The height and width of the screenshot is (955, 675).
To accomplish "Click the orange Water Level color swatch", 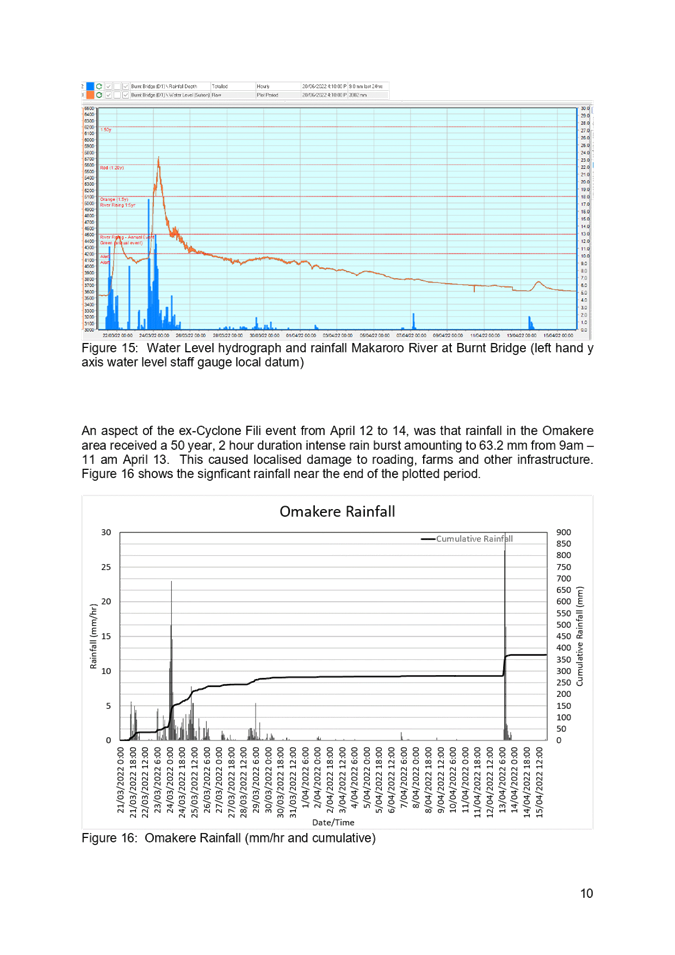I will pos(90,95).
